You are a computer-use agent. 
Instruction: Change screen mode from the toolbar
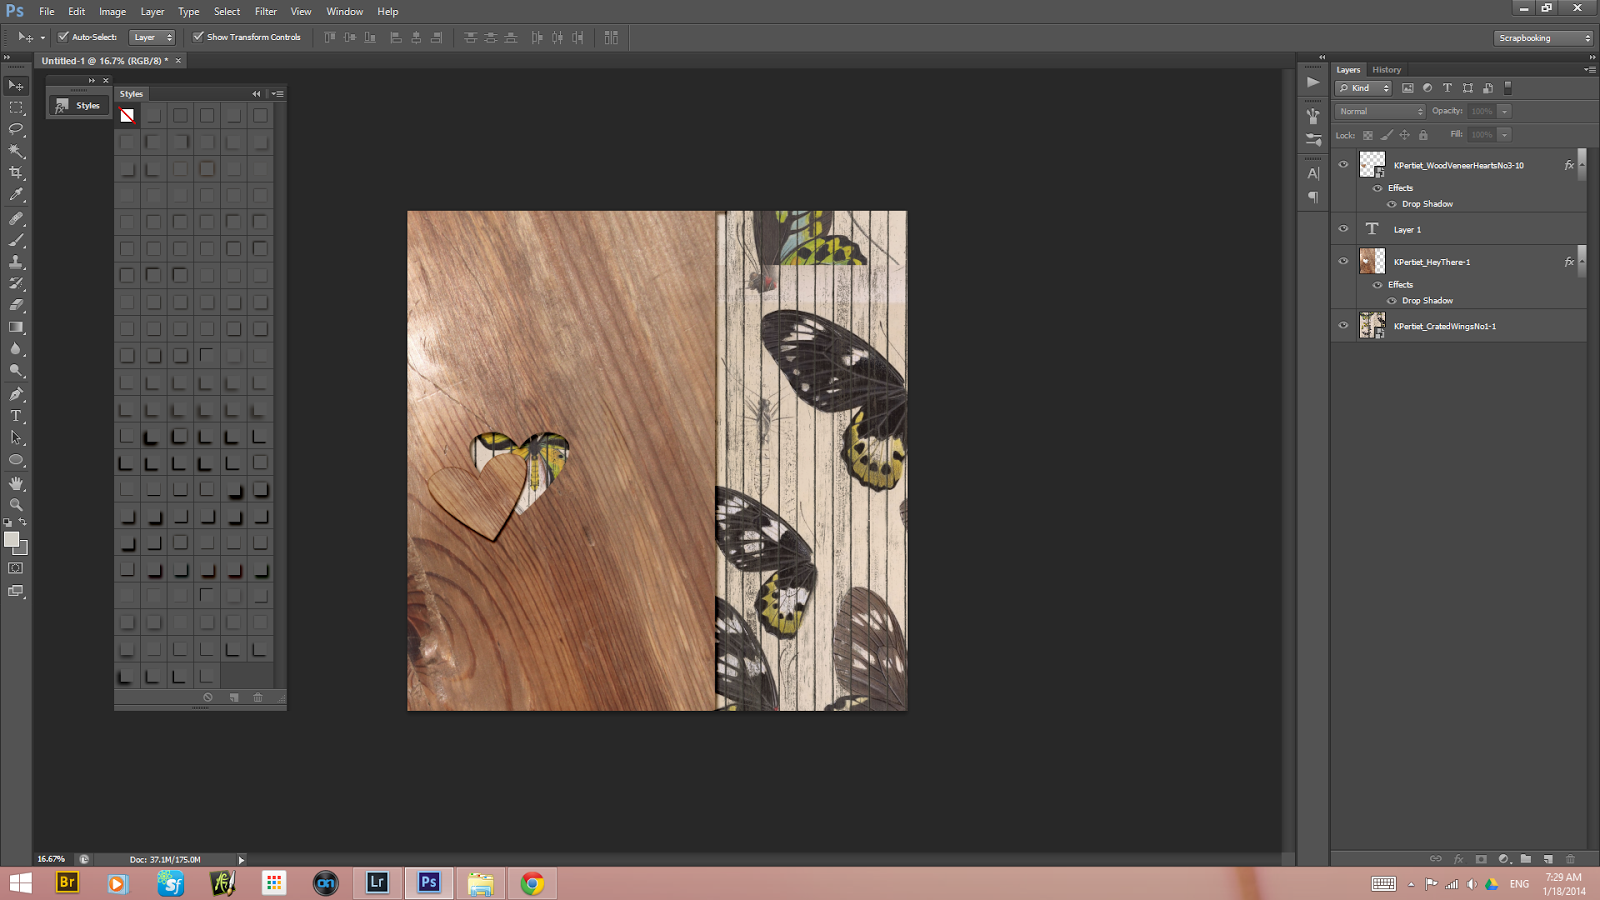(x=16, y=591)
